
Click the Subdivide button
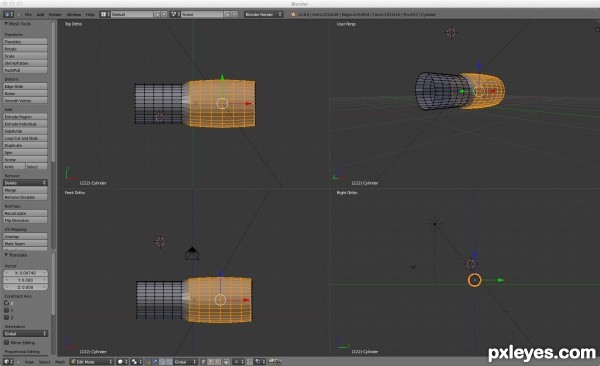point(25,131)
